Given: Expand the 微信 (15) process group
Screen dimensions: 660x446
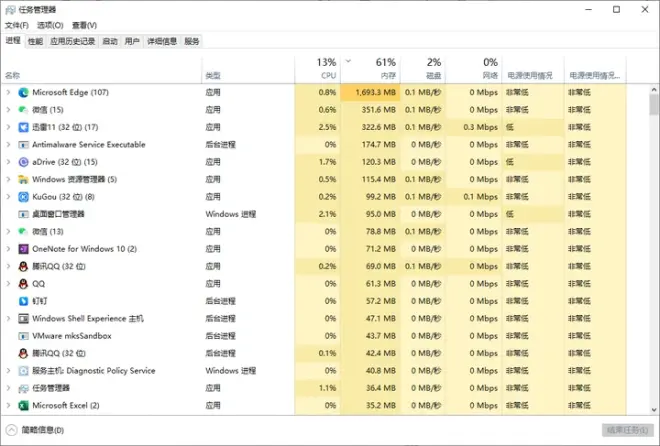Looking at the screenshot, I should pos(8,110).
